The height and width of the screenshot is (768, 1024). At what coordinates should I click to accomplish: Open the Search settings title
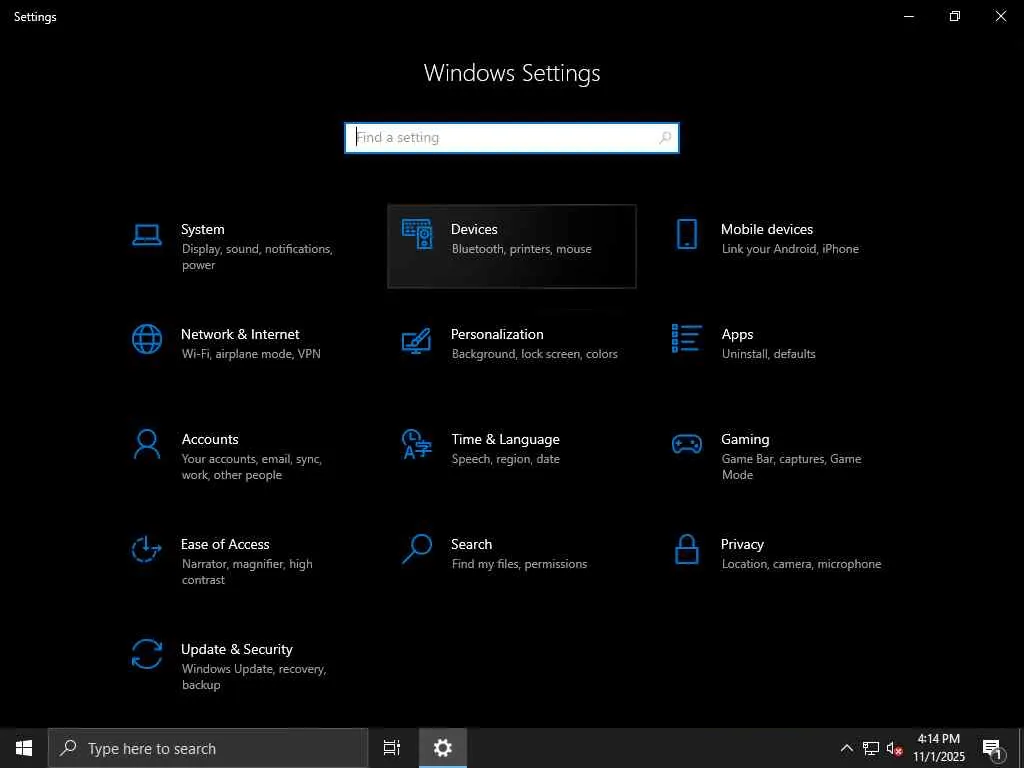click(472, 545)
